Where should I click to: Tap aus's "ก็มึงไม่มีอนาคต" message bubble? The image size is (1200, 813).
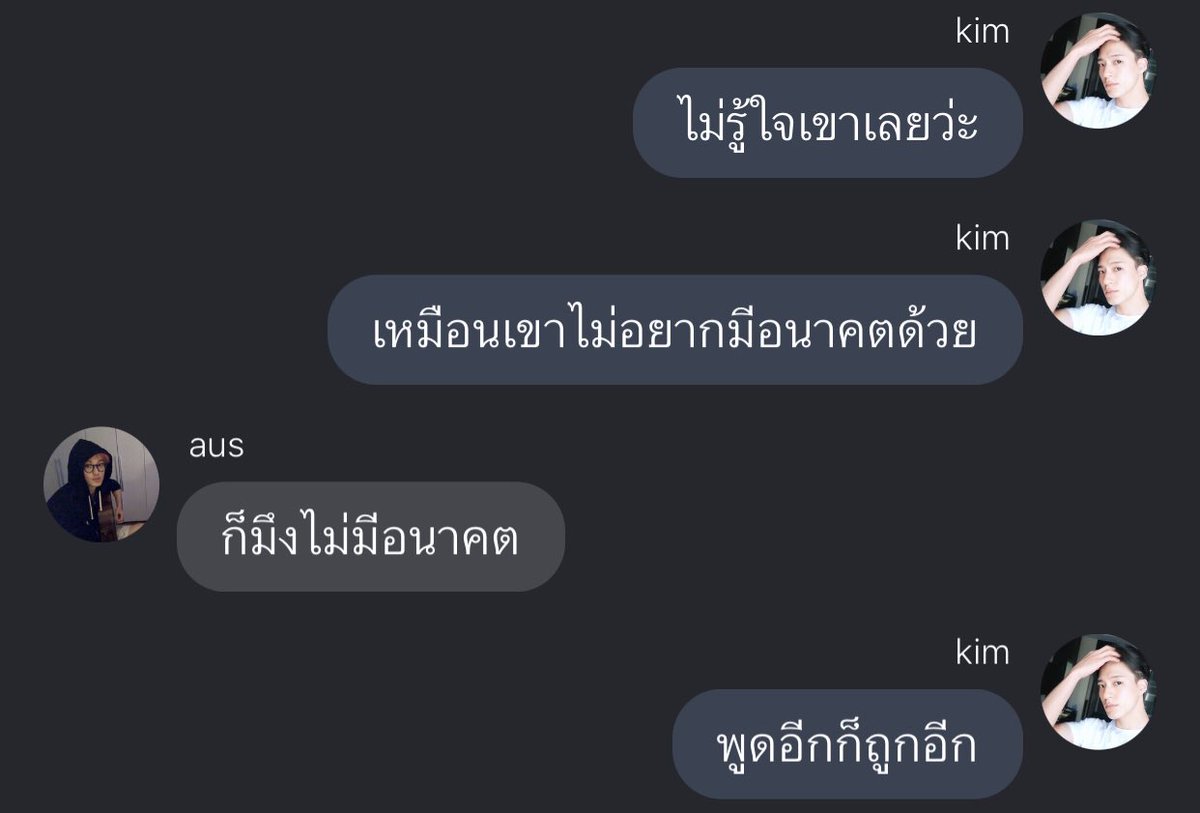(371, 537)
